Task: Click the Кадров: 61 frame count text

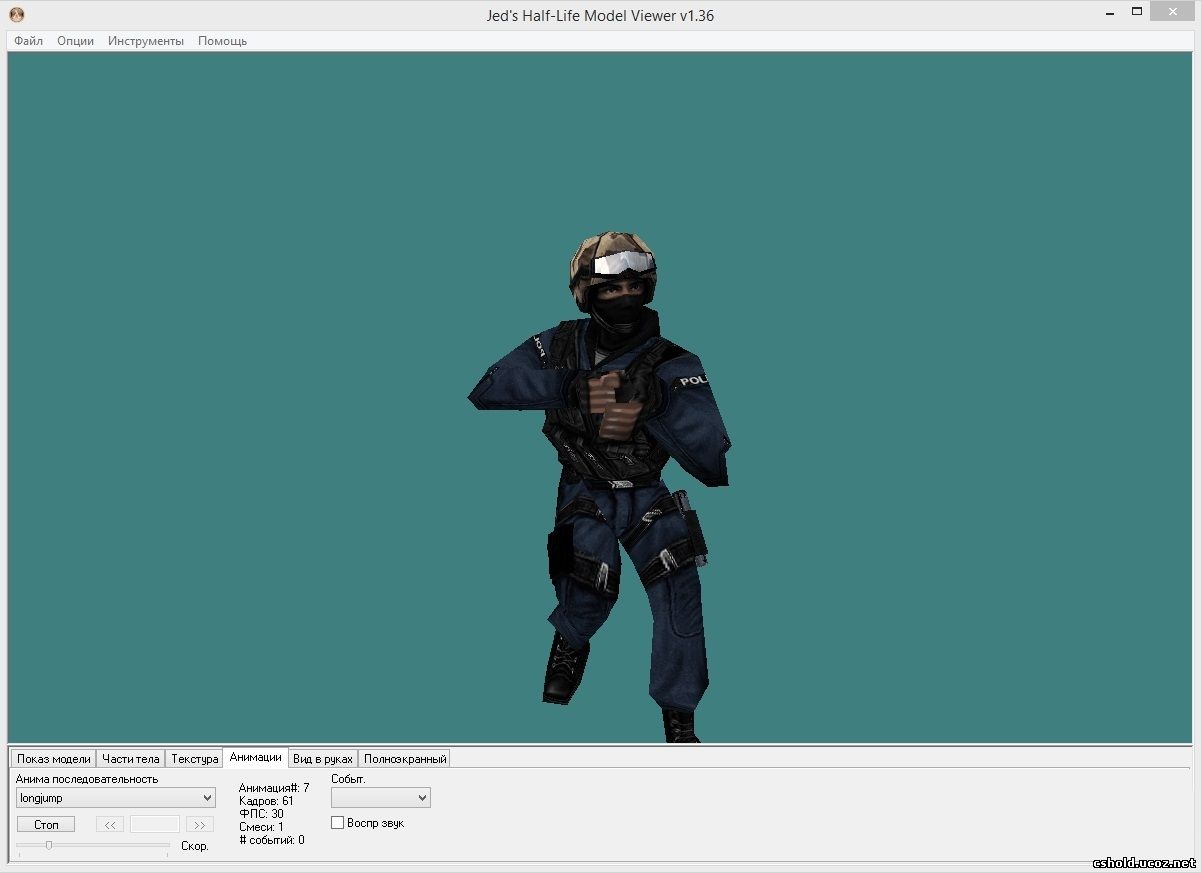Action: click(x=266, y=801)
